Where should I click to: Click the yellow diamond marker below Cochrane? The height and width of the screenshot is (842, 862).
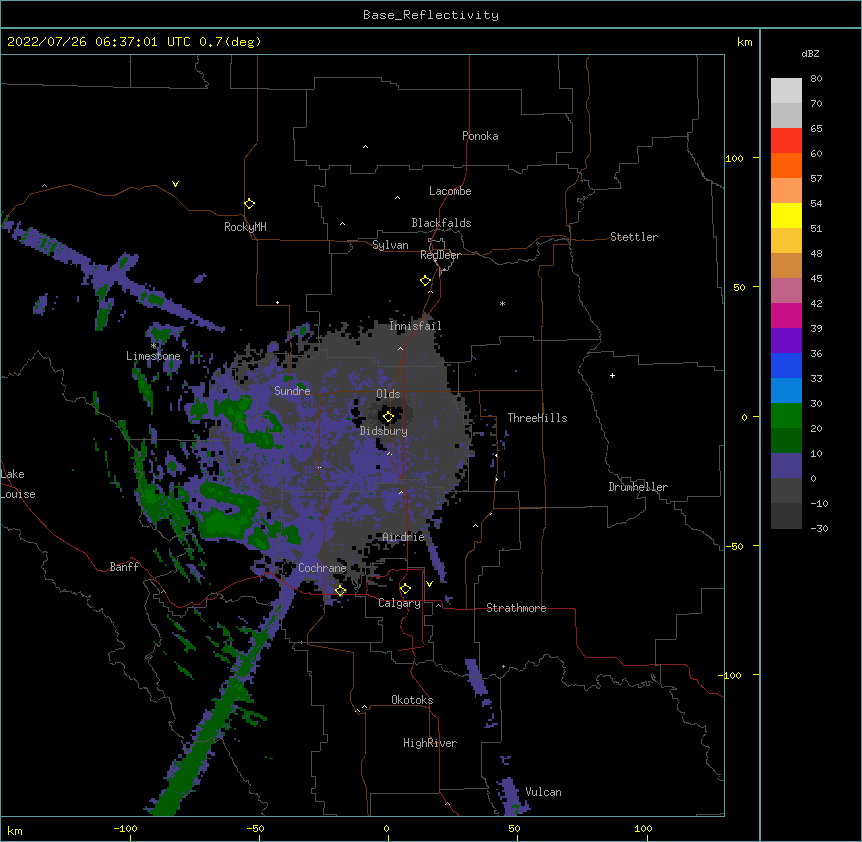(340, 590)
